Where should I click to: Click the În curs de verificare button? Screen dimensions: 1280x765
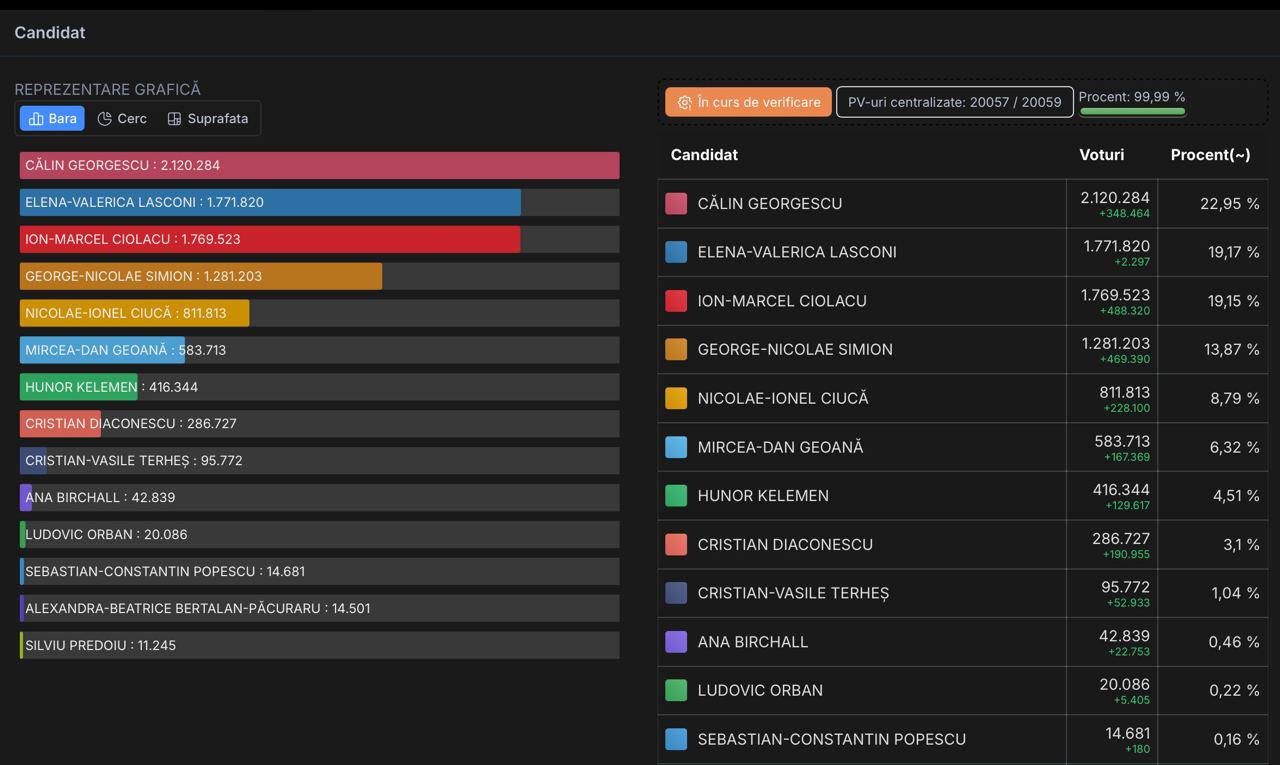tap(748, 102)
